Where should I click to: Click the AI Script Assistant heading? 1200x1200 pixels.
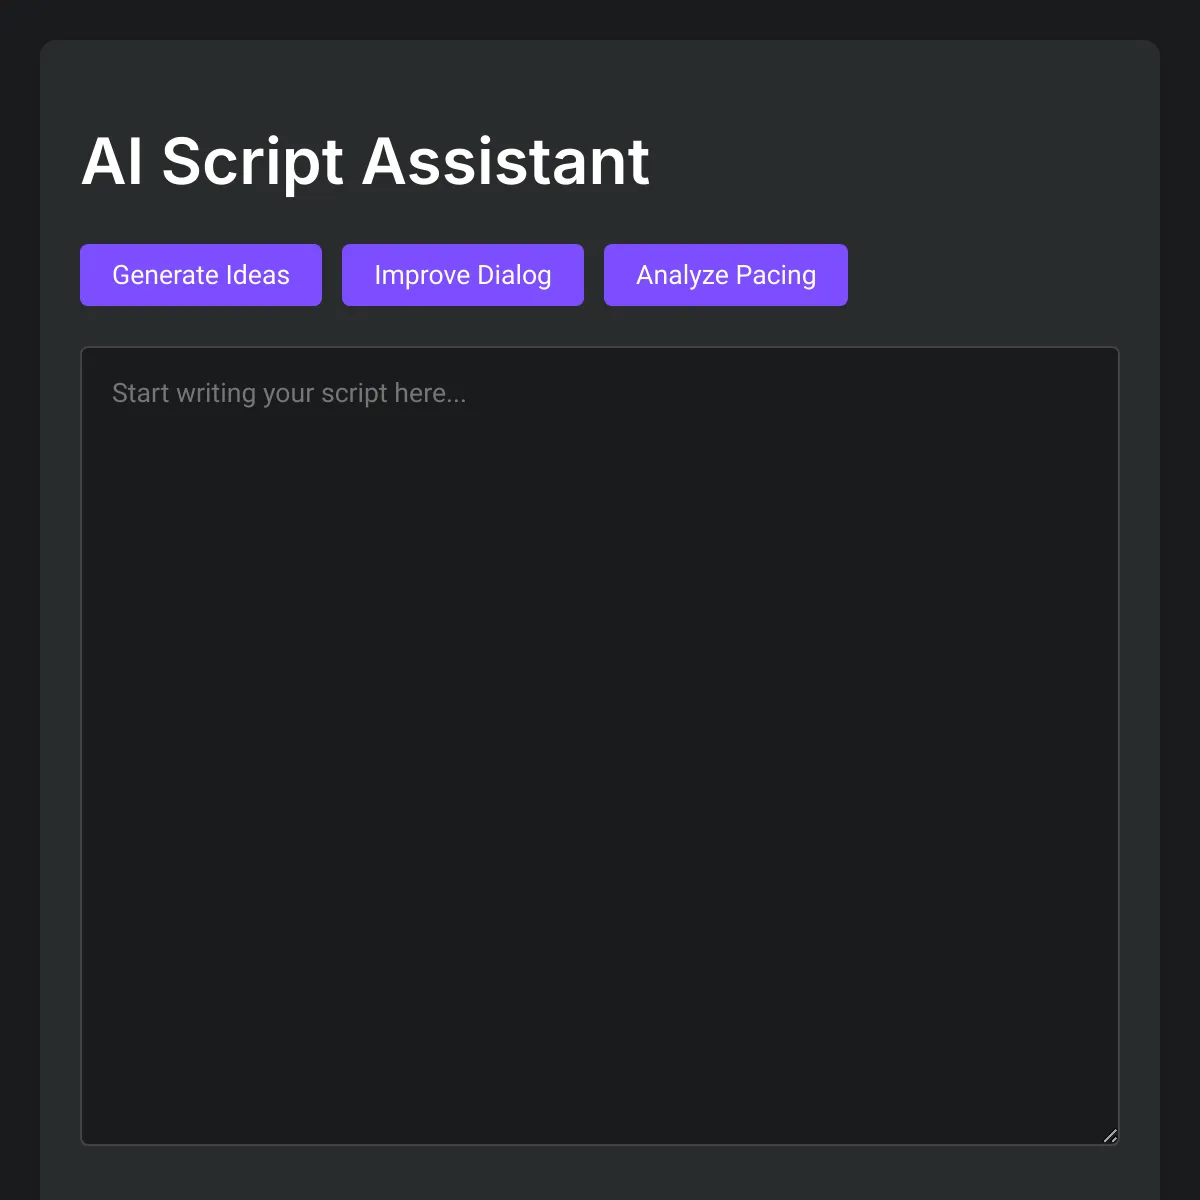[365, 162]
